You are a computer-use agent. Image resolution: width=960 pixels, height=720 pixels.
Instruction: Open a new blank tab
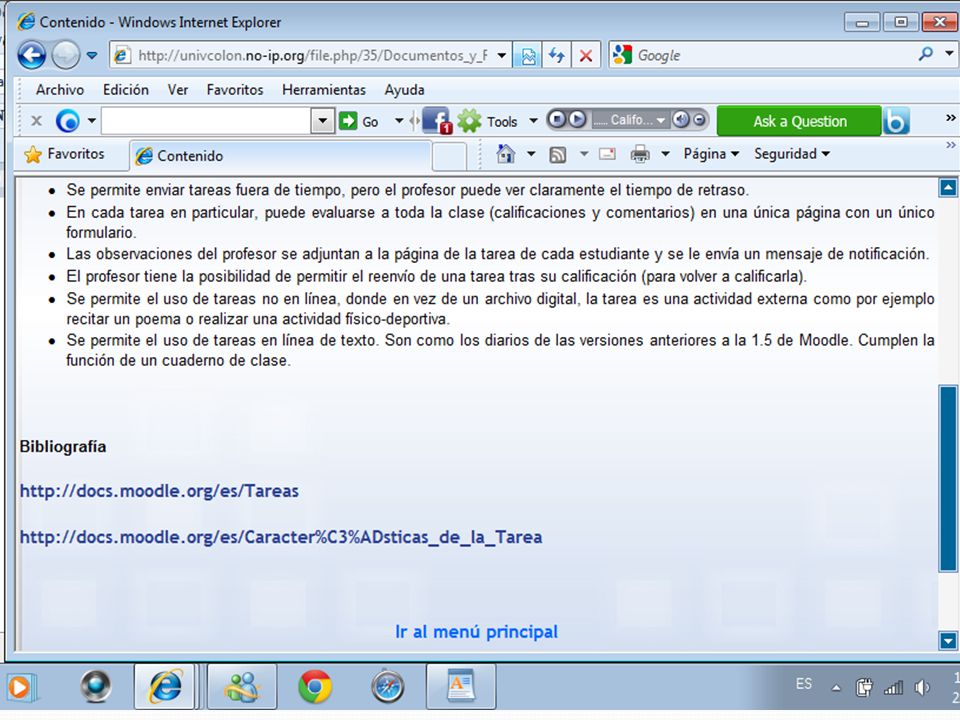point(449,156)
